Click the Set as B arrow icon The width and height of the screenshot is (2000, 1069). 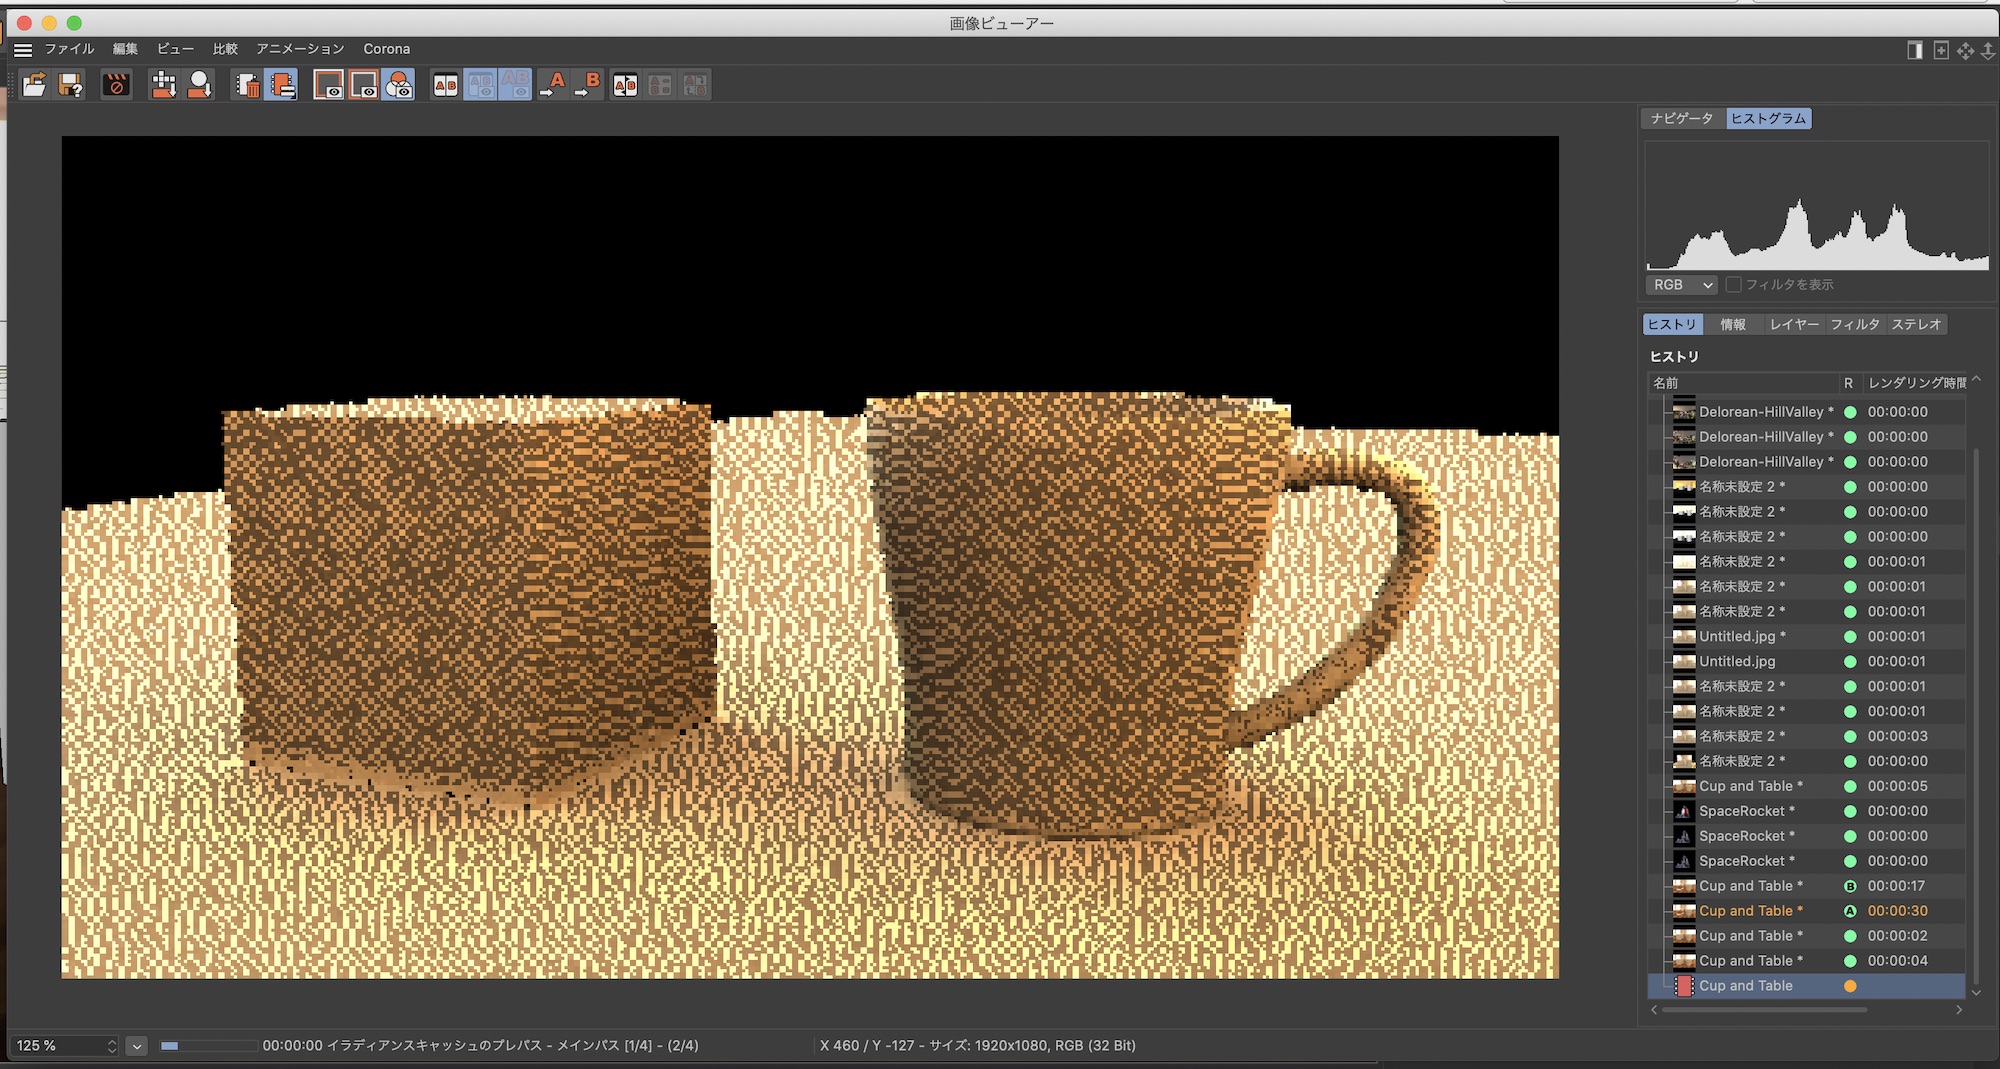(x=588, y=86)
